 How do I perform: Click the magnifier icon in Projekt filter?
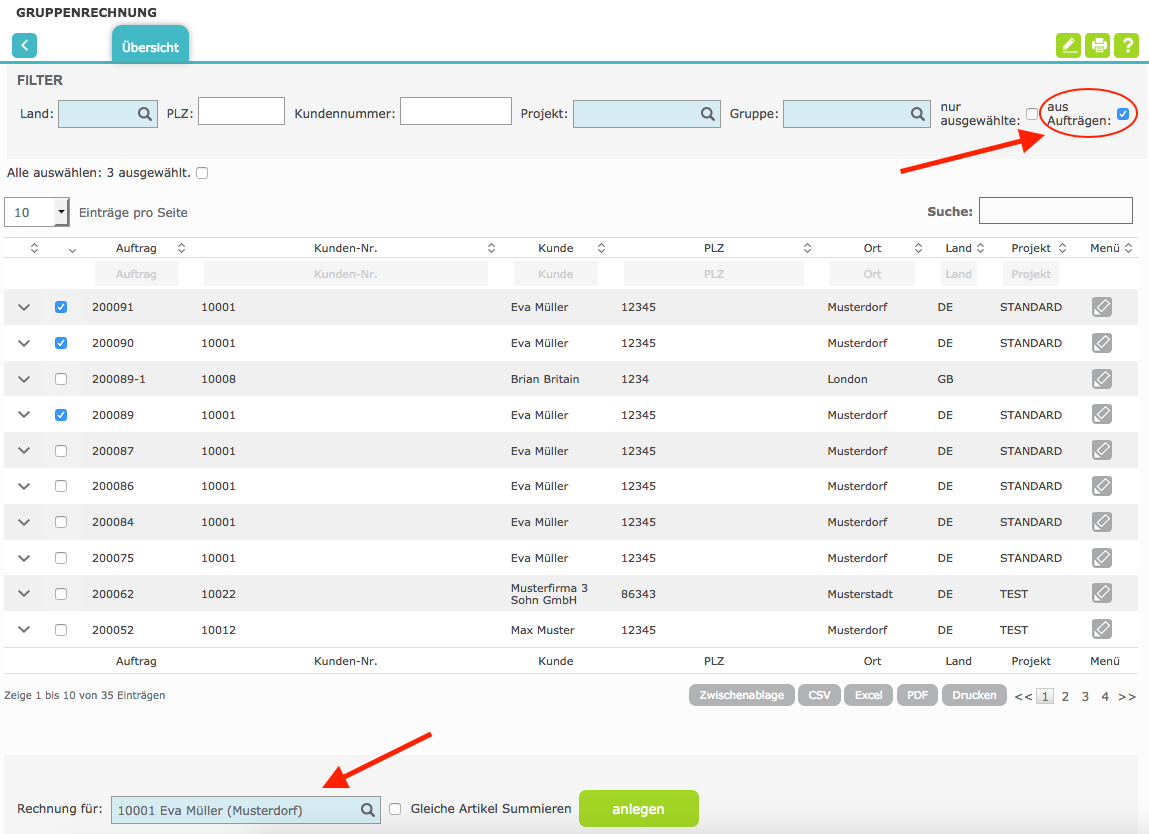708,114
